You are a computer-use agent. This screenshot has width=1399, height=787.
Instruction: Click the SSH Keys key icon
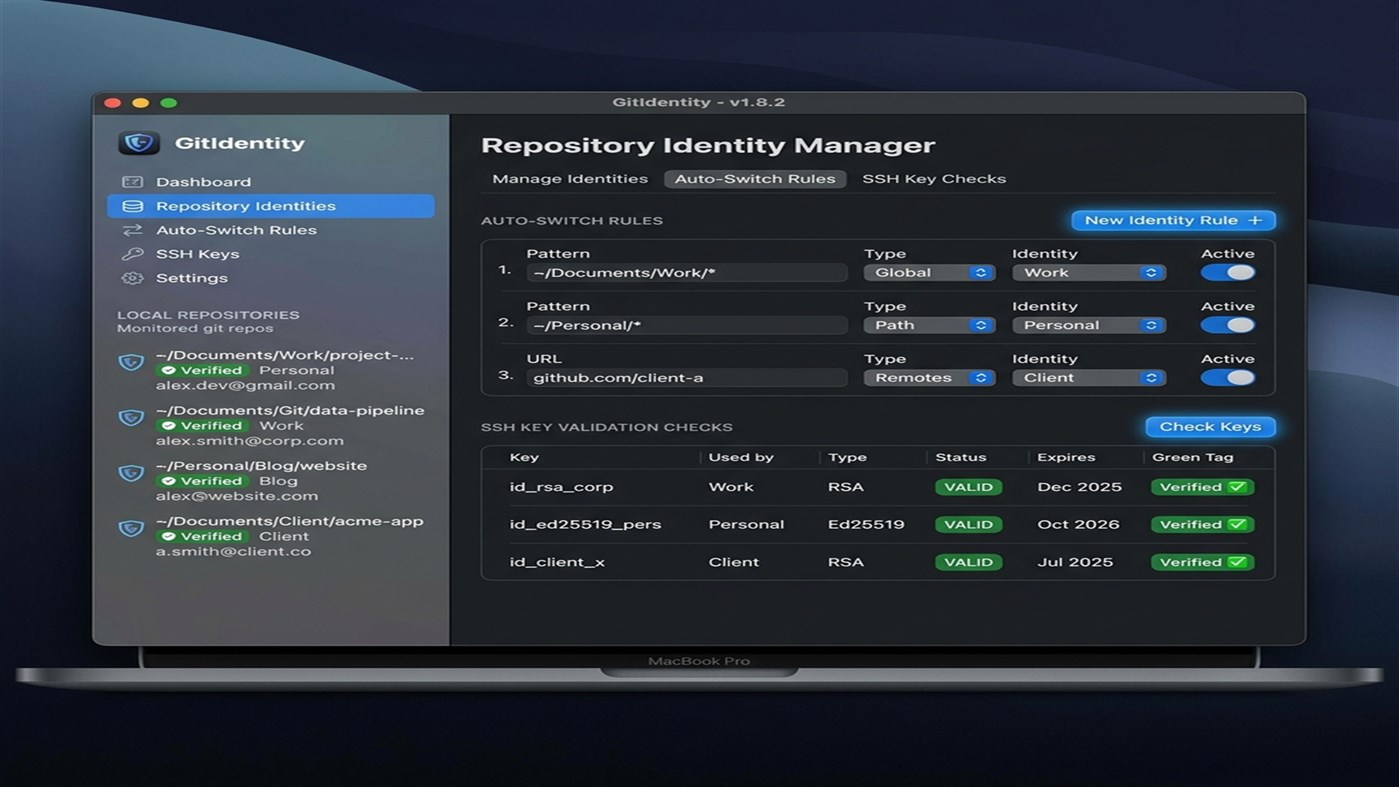tap(132, 254)
